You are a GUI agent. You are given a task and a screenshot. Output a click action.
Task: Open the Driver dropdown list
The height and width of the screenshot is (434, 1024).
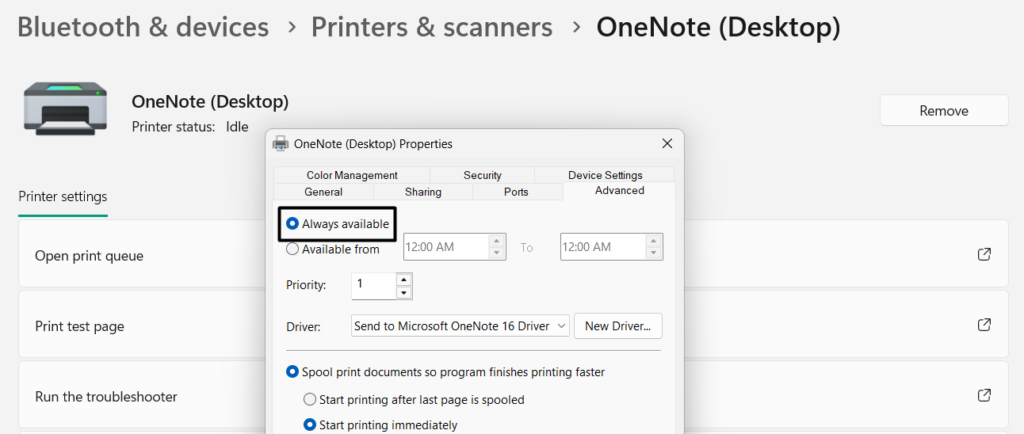tap(560, 326)
